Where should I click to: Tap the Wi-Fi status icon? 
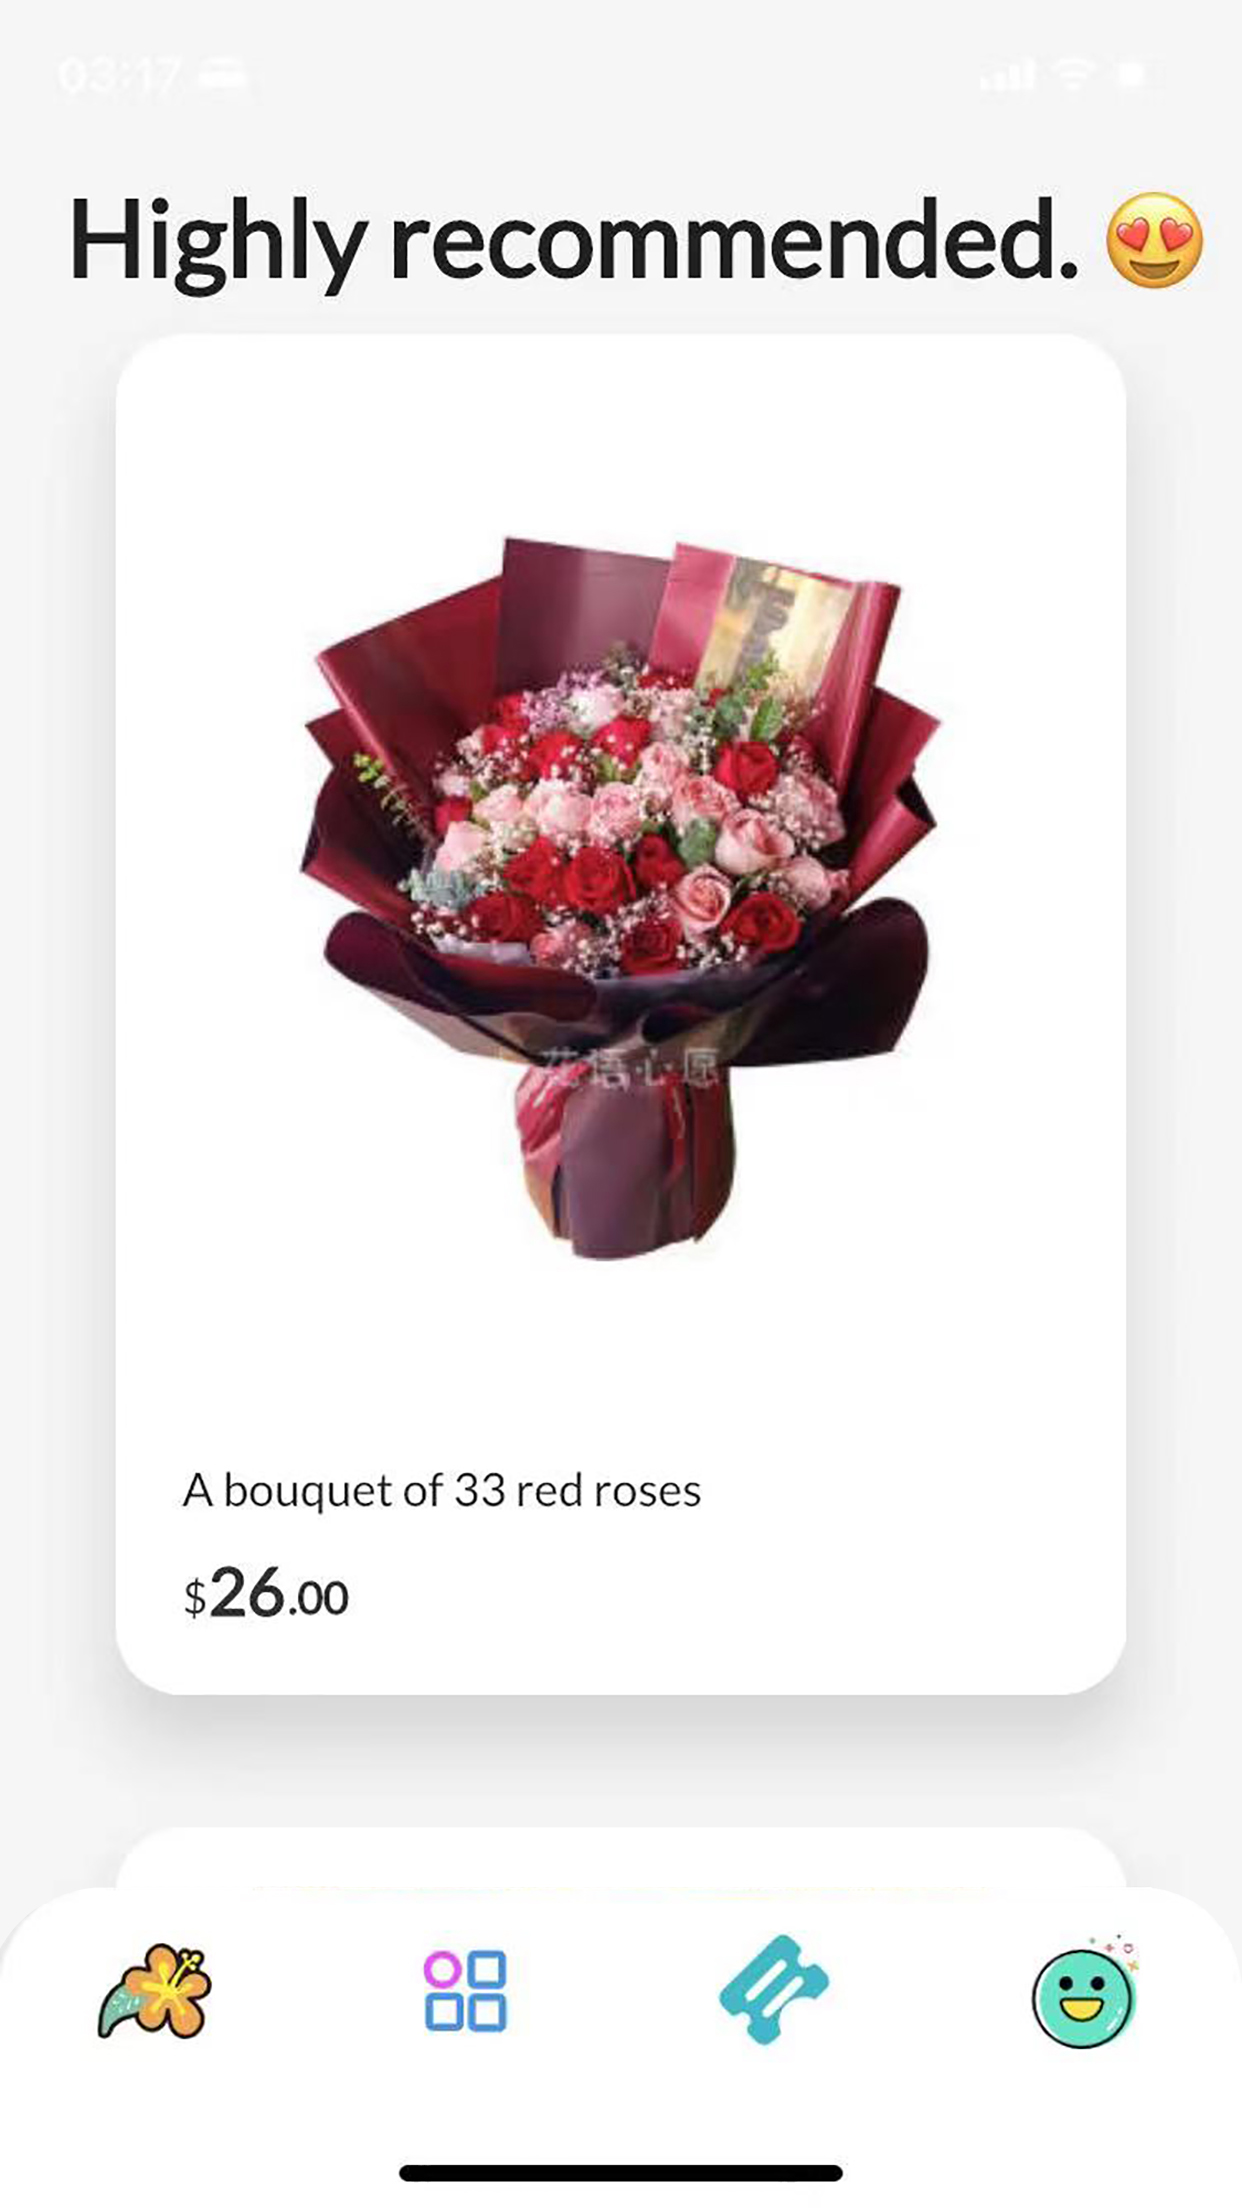pyautogui.click(x=1074, y=75)
